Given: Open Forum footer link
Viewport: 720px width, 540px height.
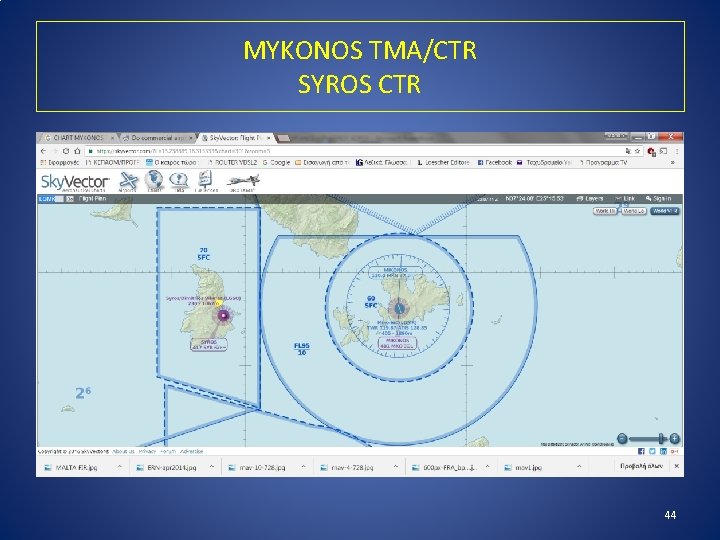Looking at the screenshot, I should 168,451.
